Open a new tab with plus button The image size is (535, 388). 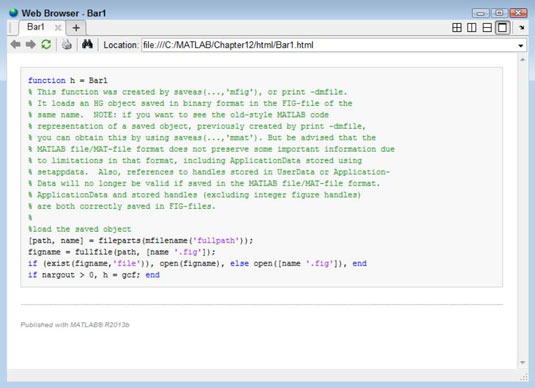pyautogui.click(x=76, y=28)
